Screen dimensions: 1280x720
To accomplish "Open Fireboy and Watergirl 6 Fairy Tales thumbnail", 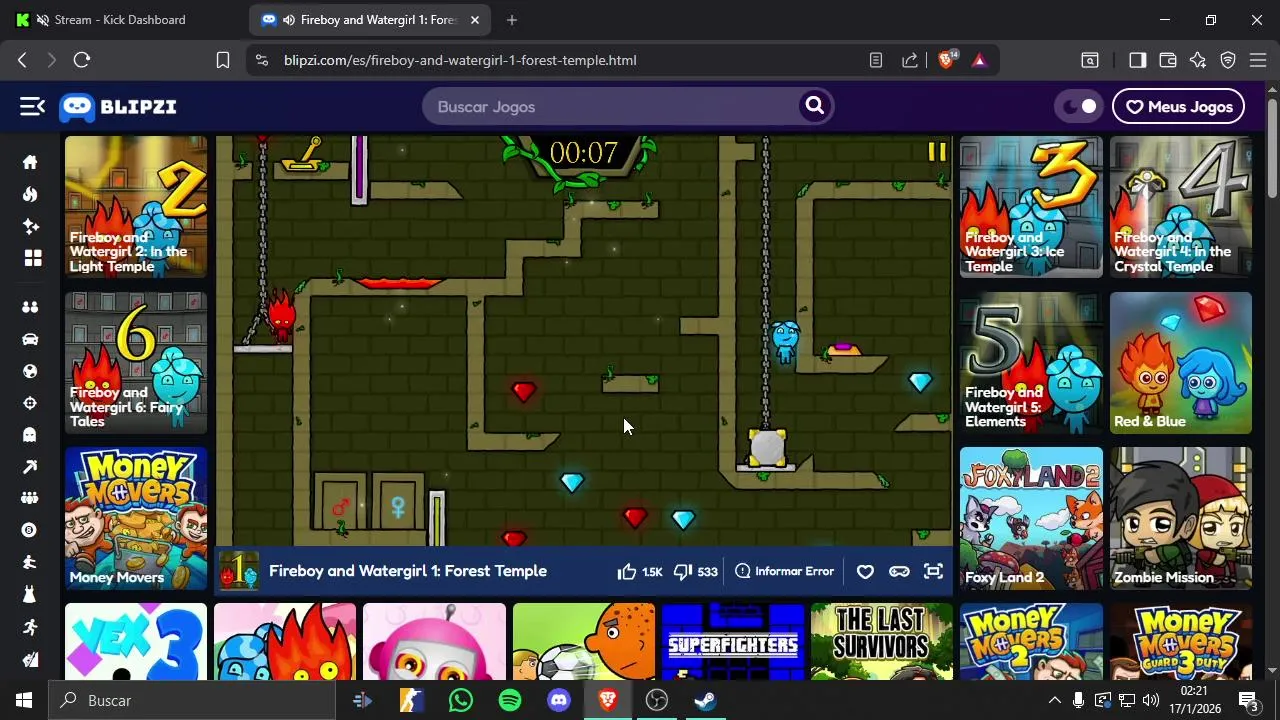I will [x=136, y=362].
